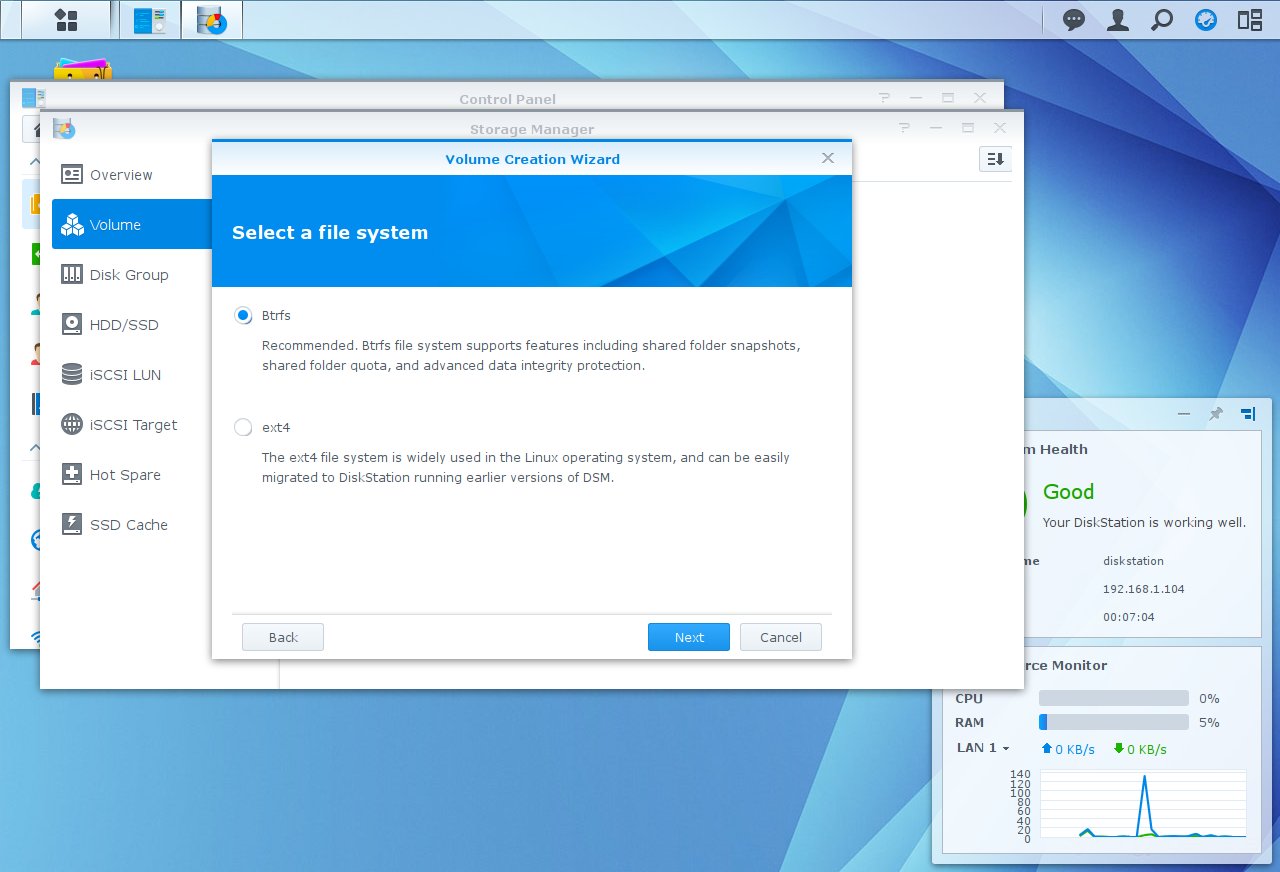The image size is (1280, 872).
Task: Close the Volume Creation Wizard dialog
Action: (828, 158)
